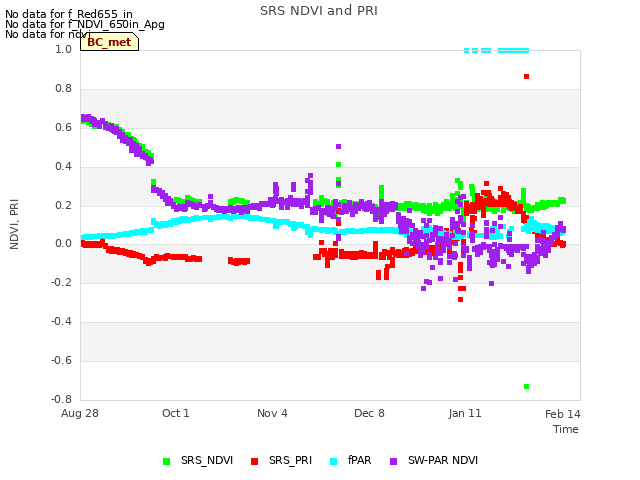Click the 0.0 y-axis tick label

(x=63, y=244)
